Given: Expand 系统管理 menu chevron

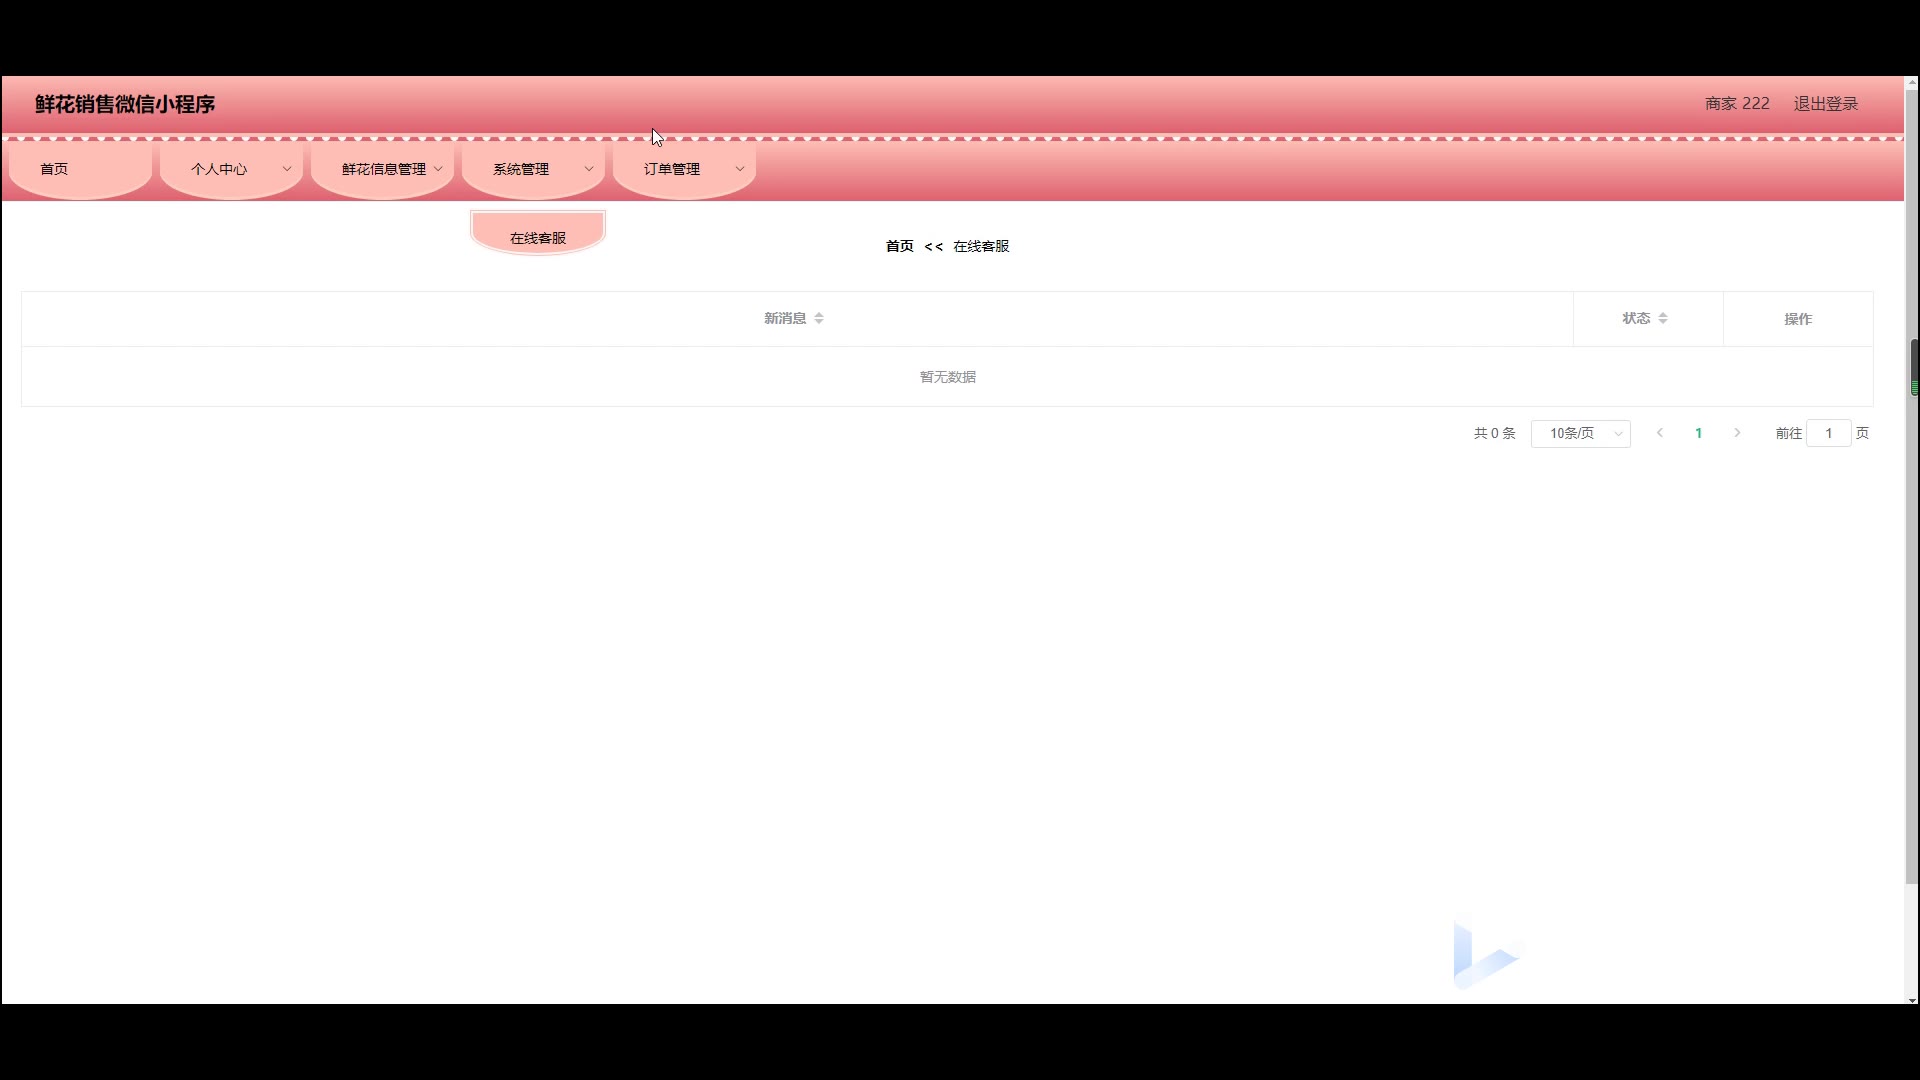Looking at the screenshot, I should click(x=589, y=169).
